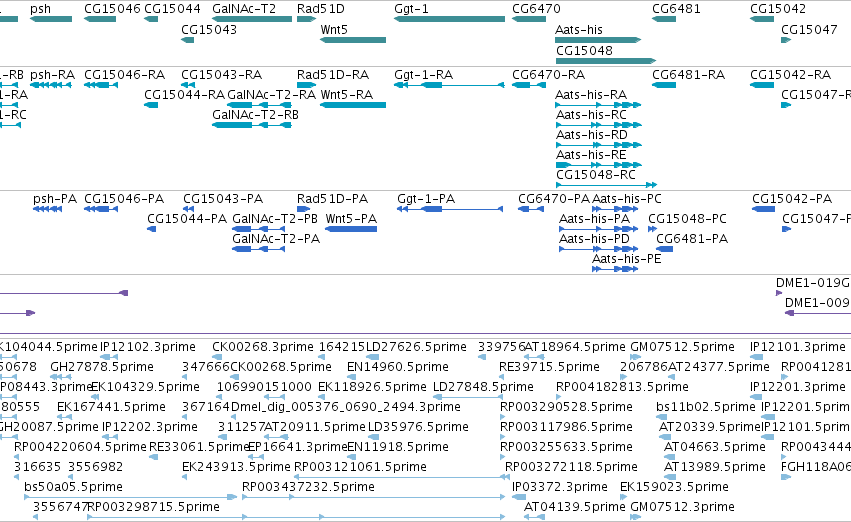The height and width of the screenshot is (522, 851).
Task: Open the CG6470 gene label
Action: [x=536, y=9]
